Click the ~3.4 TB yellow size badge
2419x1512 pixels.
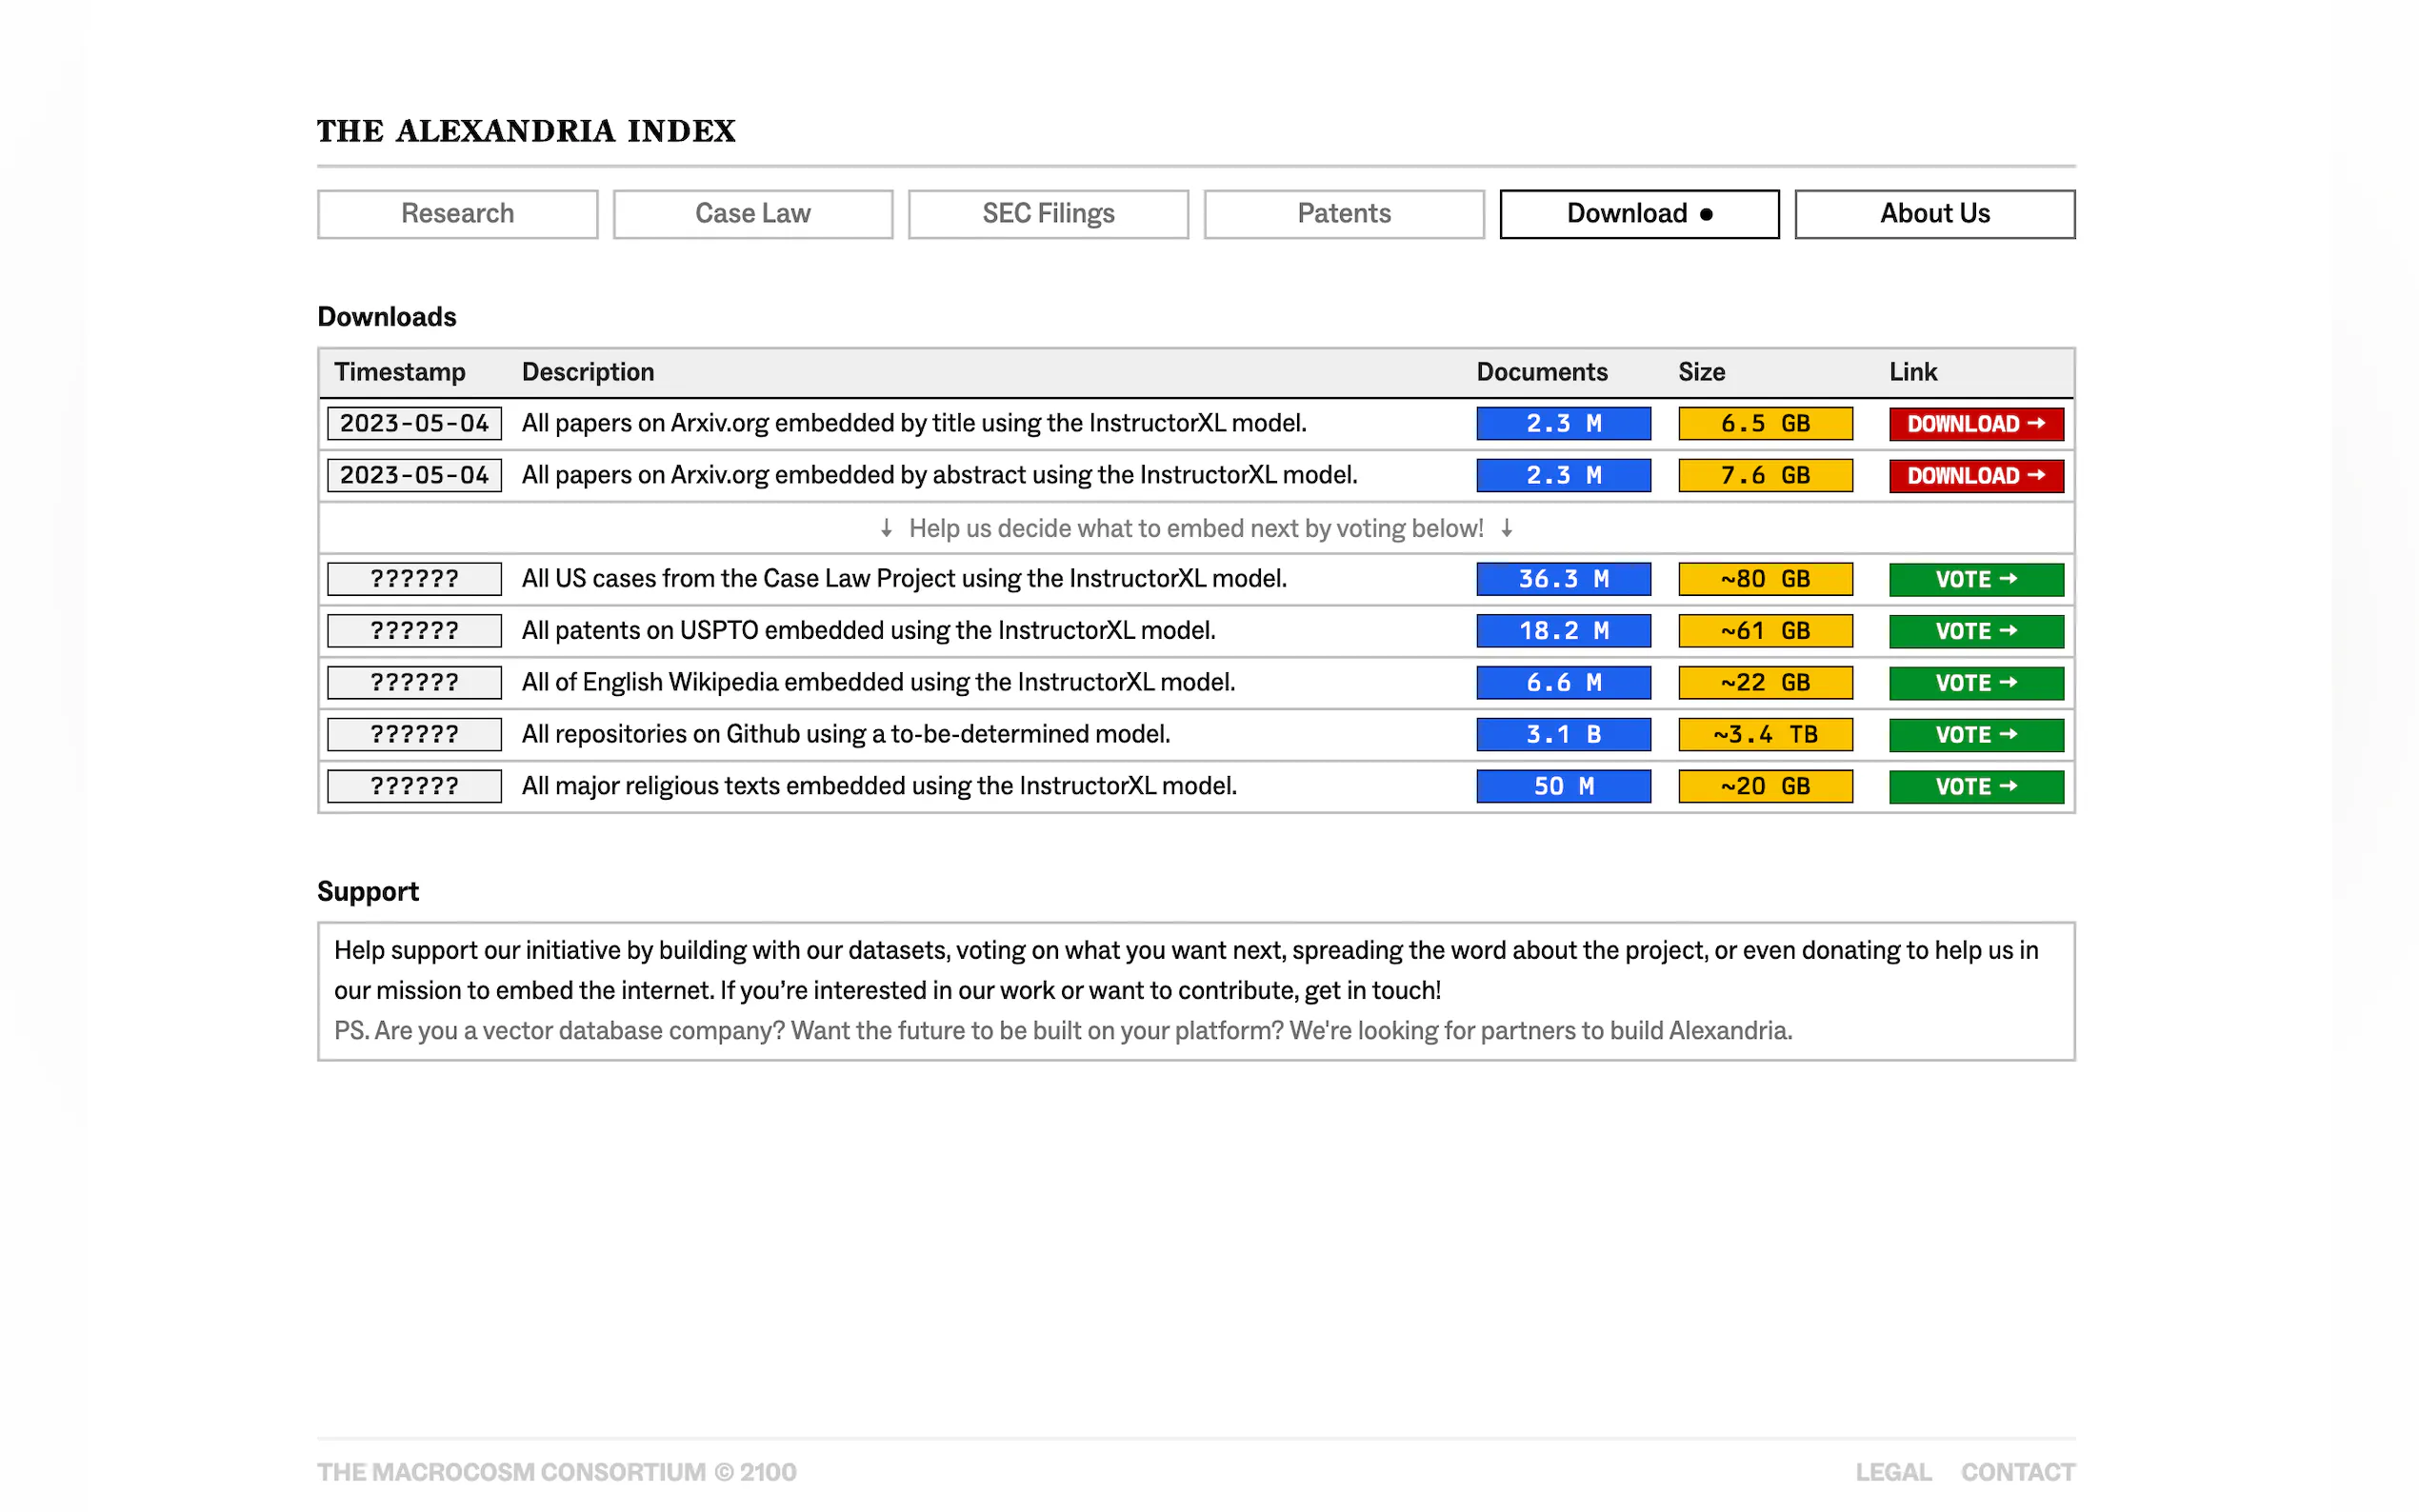pos(1764,735)
